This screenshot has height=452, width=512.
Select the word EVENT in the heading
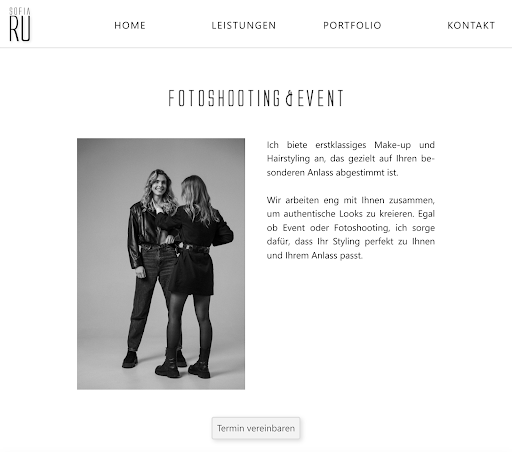320,98
